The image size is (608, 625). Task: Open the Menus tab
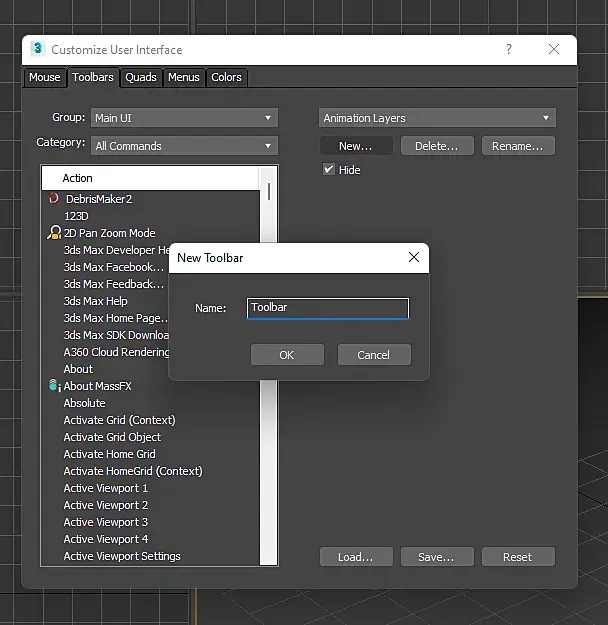click(x=184, y=77)
